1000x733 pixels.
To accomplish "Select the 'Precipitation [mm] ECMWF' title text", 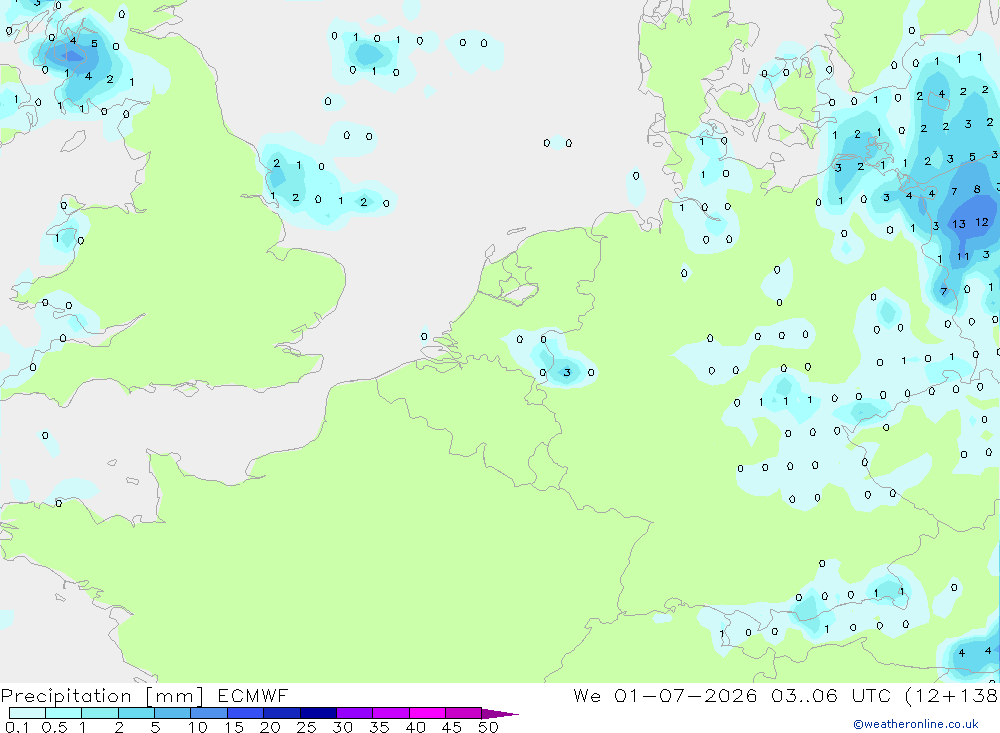I will (144, 696).
